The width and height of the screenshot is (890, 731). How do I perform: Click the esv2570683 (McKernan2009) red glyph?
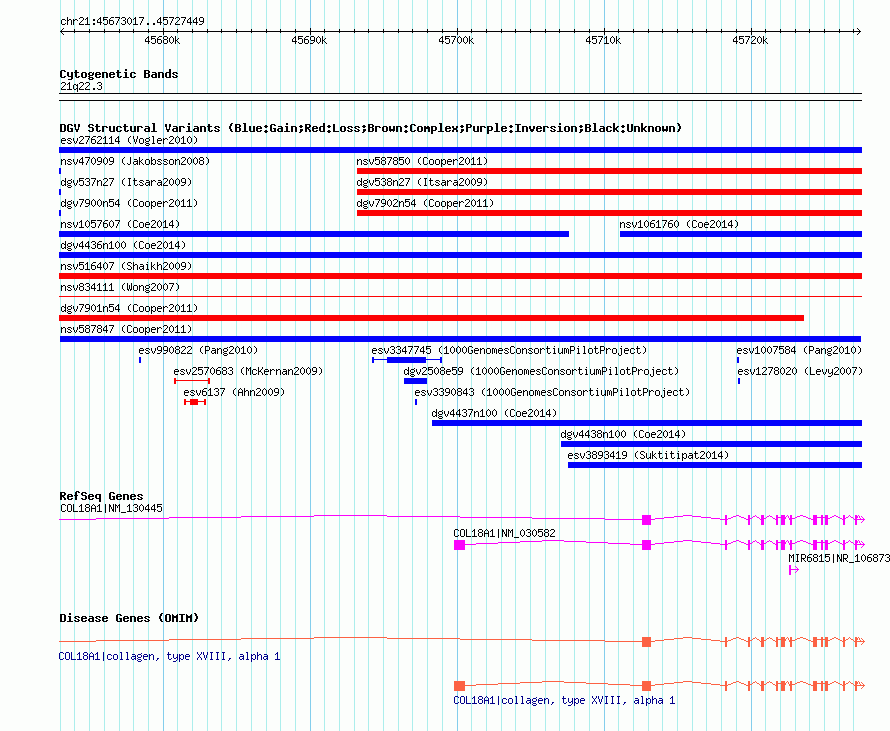(192, 381)
